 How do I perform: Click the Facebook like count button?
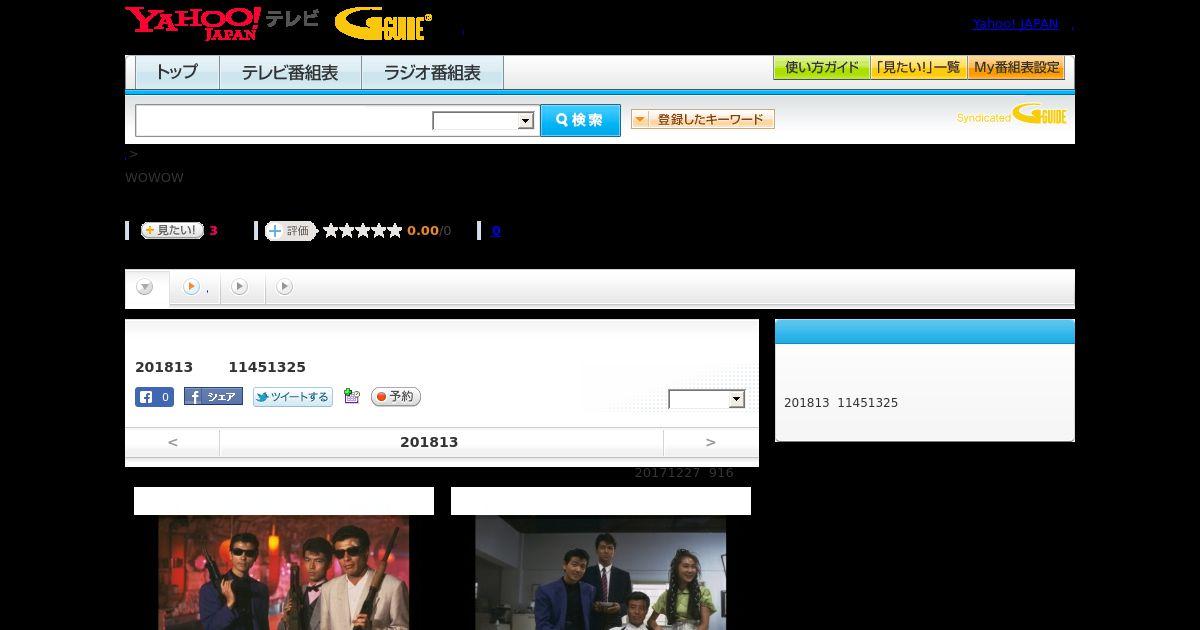tap(154, 397)
